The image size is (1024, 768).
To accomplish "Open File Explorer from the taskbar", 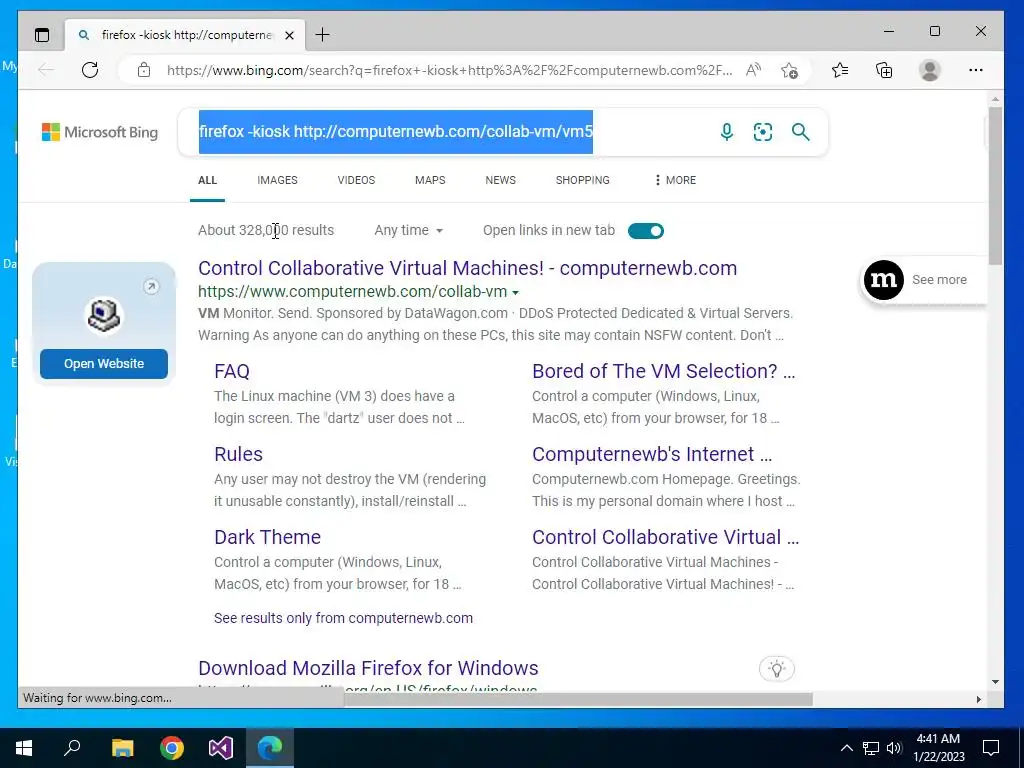I will point(122,748).
